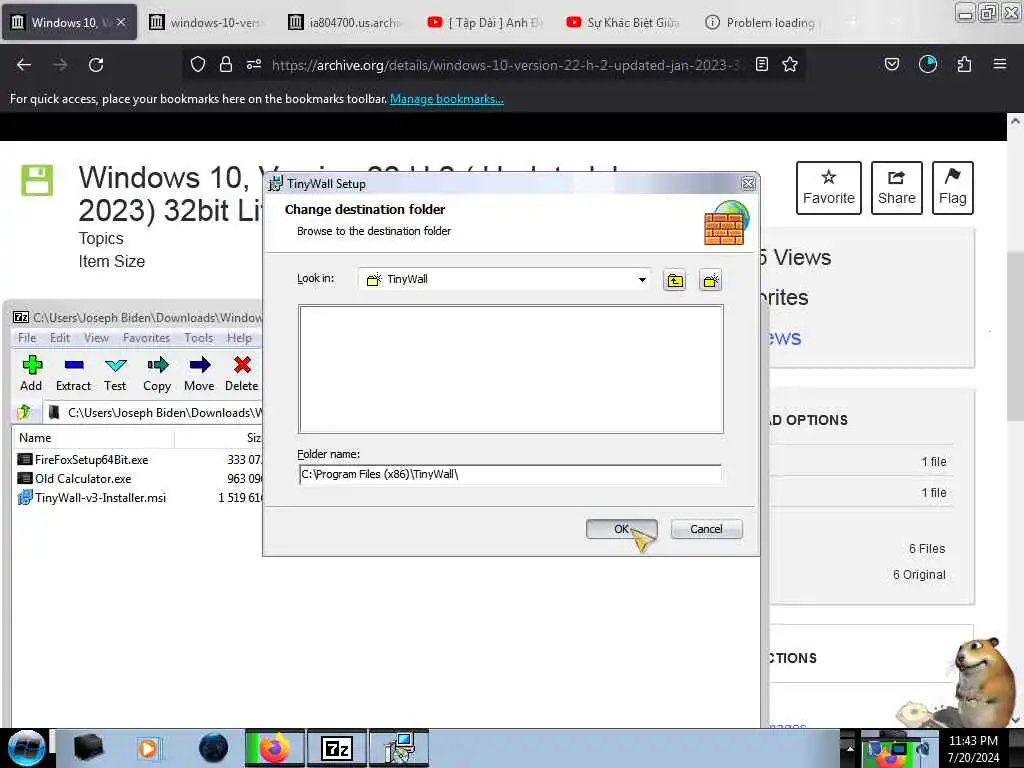Screen dimensions: 1024x768
Task: Click Flag button on archive.org page
Action: point(953,188)
